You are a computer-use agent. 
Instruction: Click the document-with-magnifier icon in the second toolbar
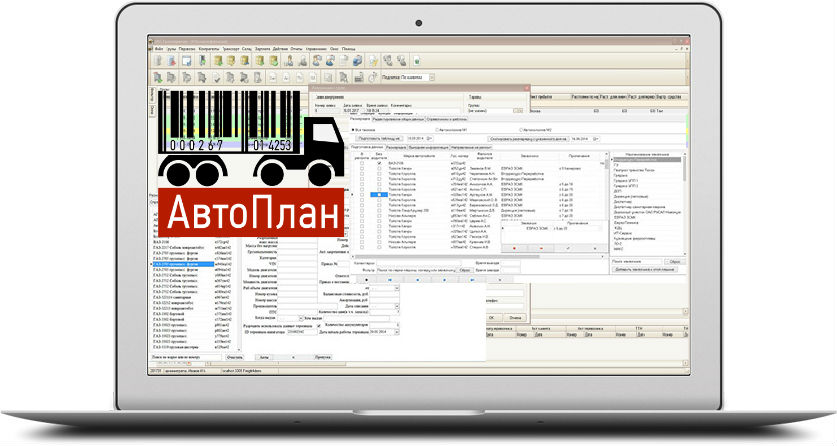[x=344, y=77]
